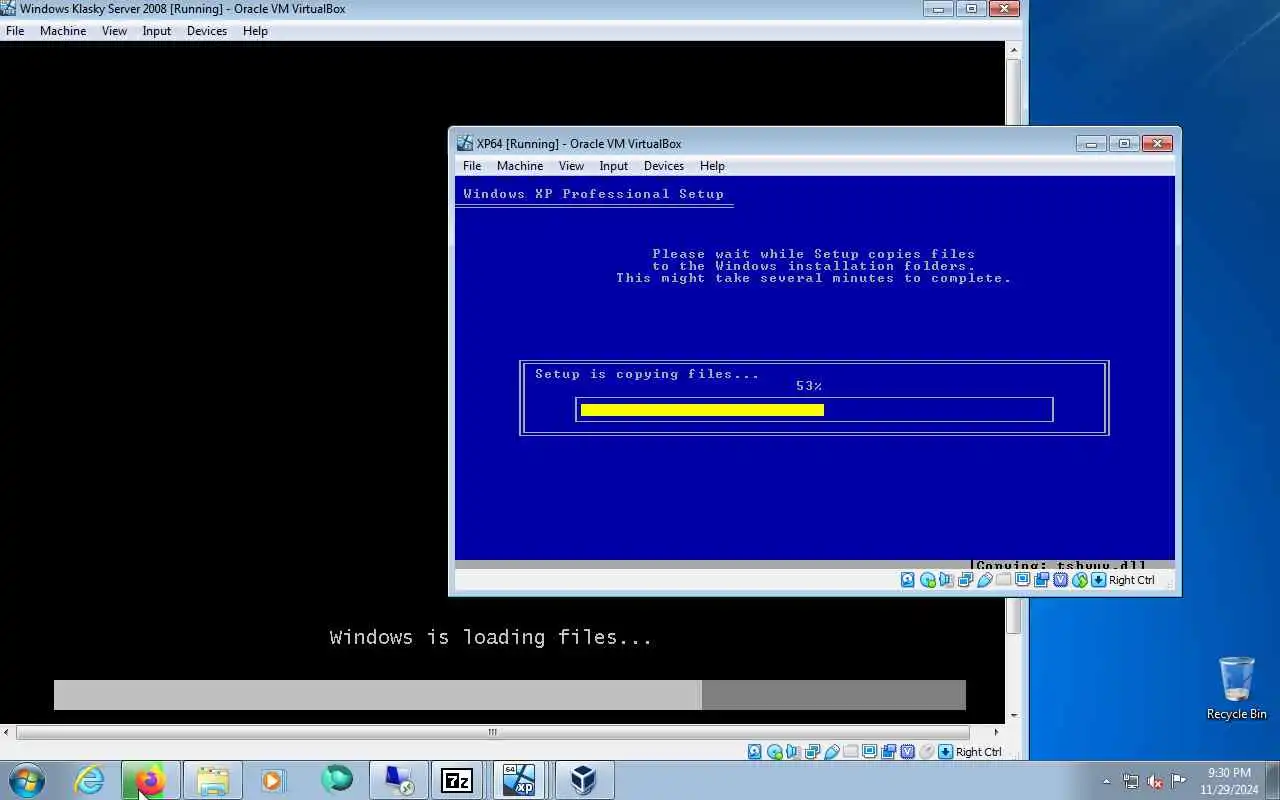The height and width of the screenshot is (800, 1280).
Task: Open Machine menu in Klasky Server window
Action: pyautogui.click(x=63, y=31)
